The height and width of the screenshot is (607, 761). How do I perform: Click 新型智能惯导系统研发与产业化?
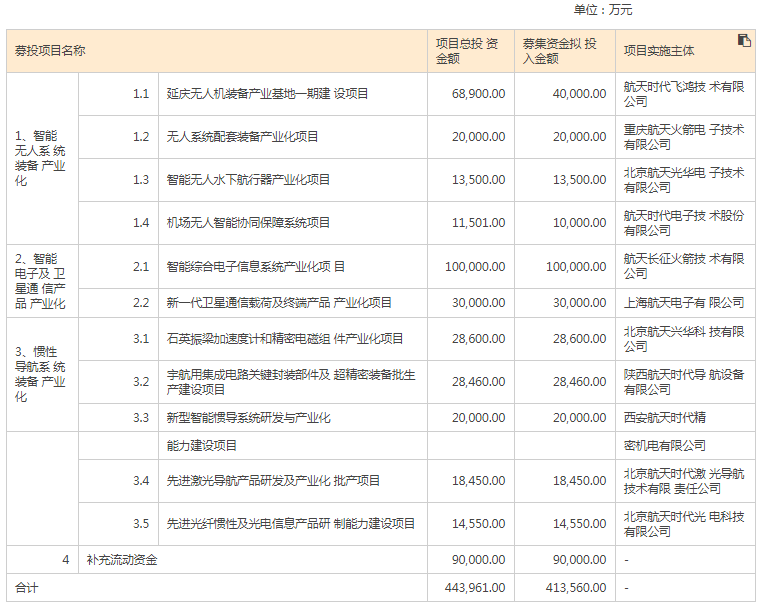coord(248,418)
